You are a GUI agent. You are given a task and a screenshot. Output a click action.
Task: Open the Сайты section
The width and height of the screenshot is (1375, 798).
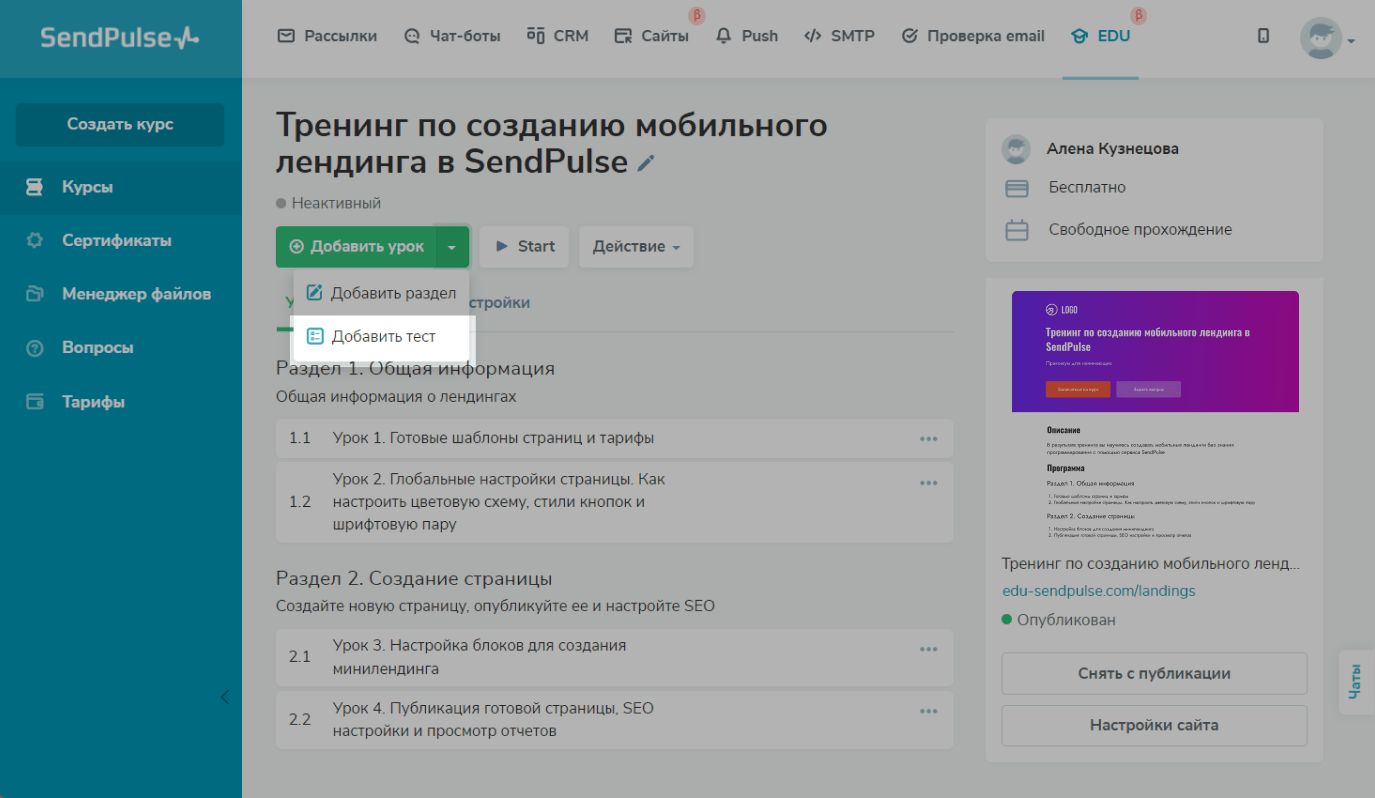click(x=652, y=36)
